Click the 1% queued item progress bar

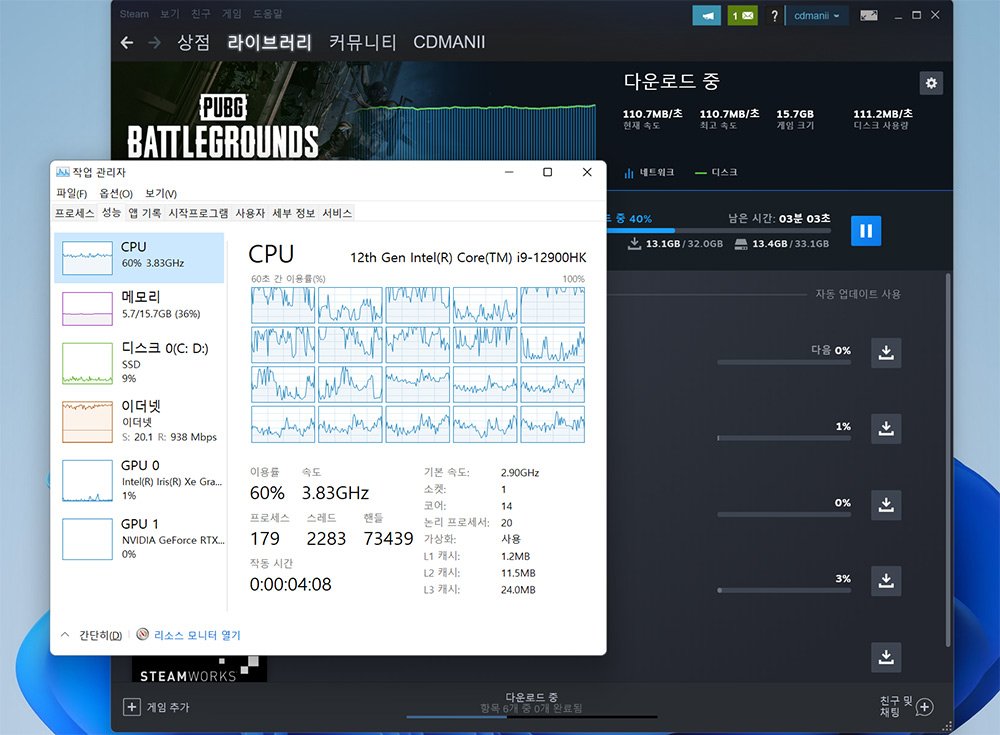click(x=784, y=438)
